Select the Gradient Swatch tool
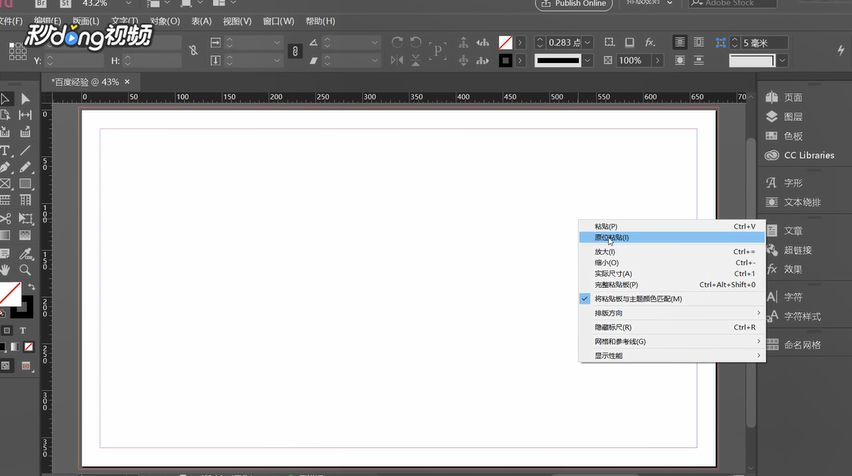The image size is (852, 476). 5,235
